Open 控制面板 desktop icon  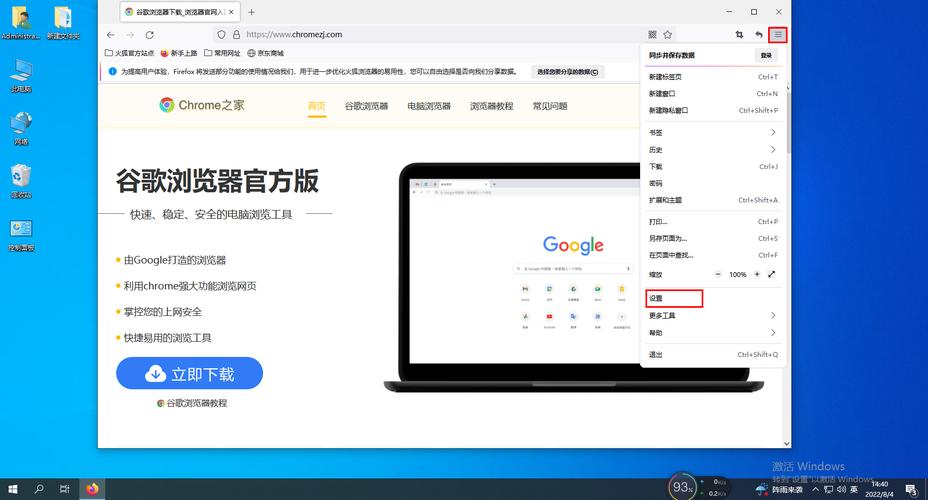coord(21,235)
